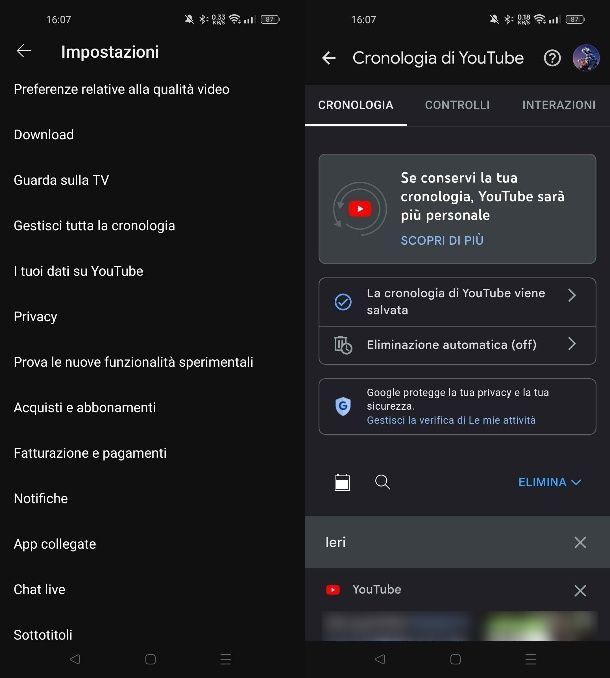Tap Android home button under Impostazioni screen

tap(150, 659)
